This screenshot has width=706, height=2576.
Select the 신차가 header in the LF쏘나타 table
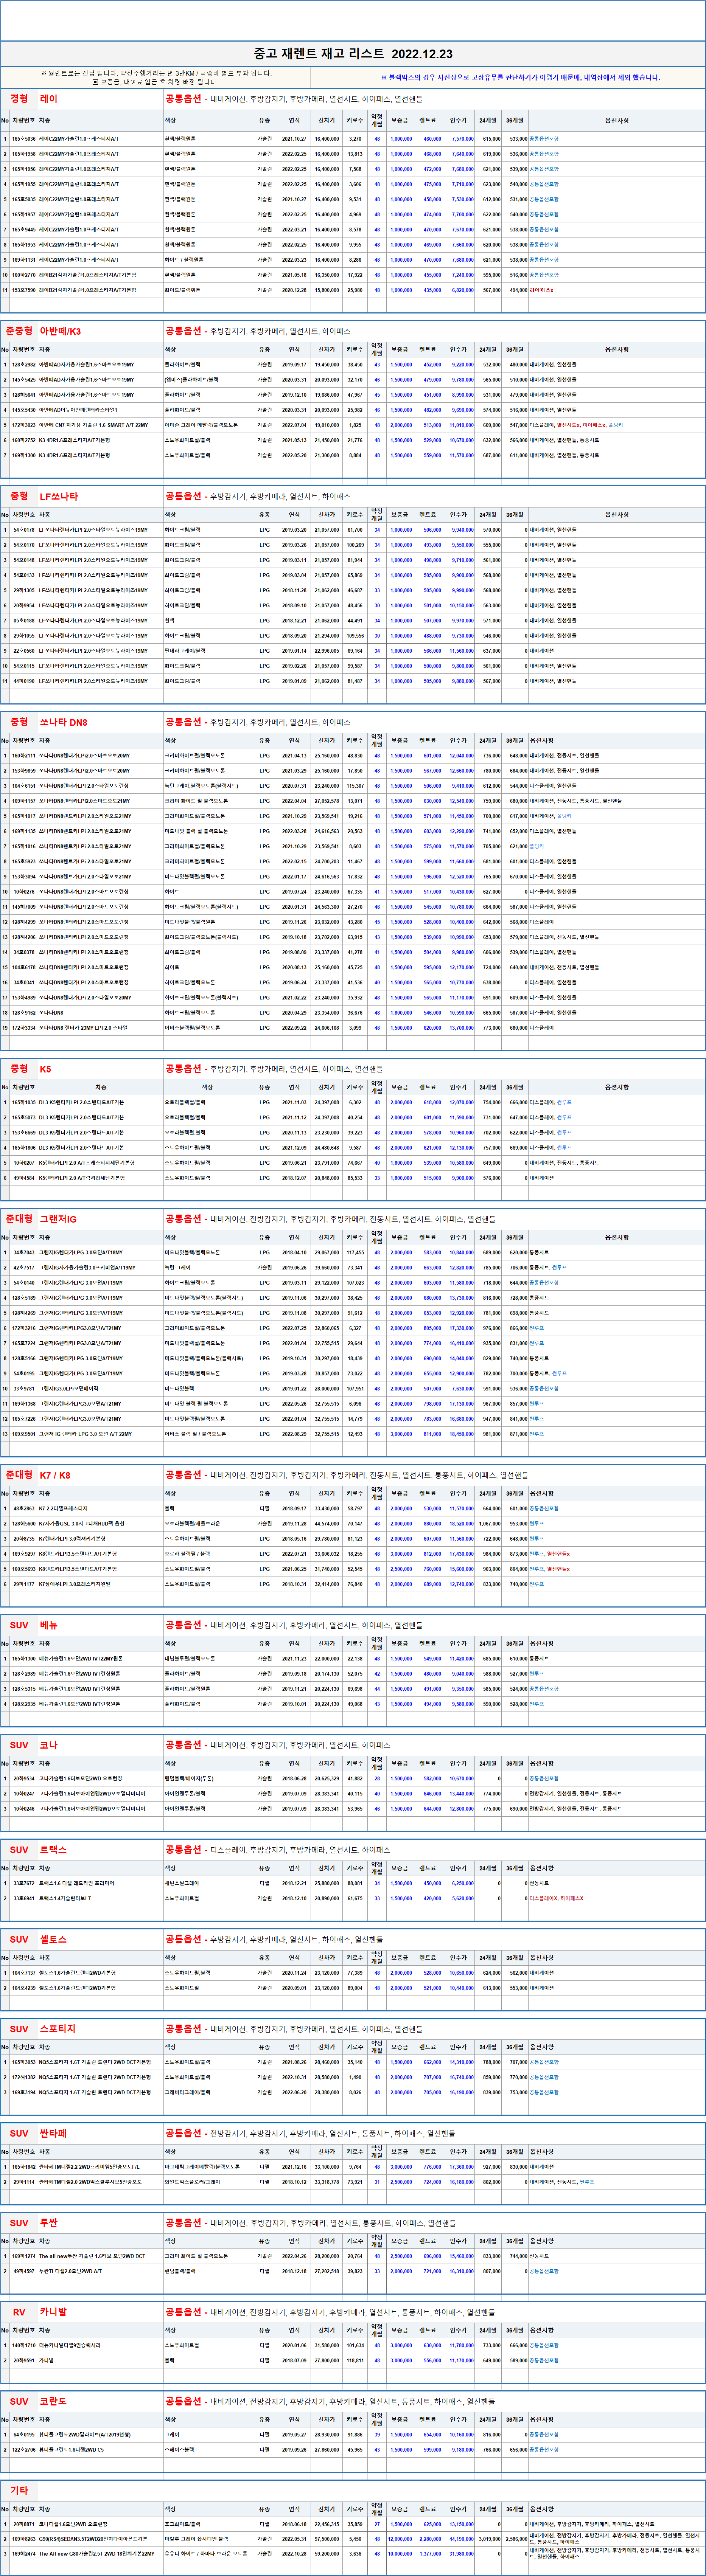point(326,515)
